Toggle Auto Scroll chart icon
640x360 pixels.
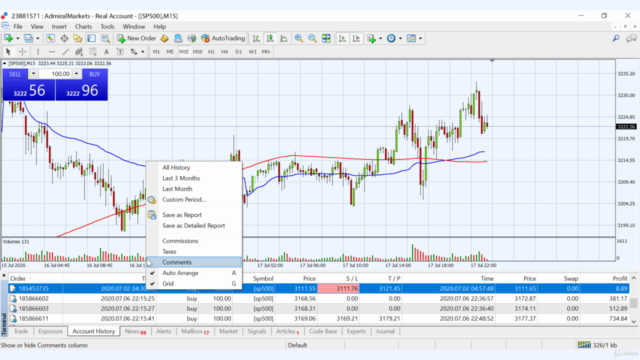coord(342,38)
